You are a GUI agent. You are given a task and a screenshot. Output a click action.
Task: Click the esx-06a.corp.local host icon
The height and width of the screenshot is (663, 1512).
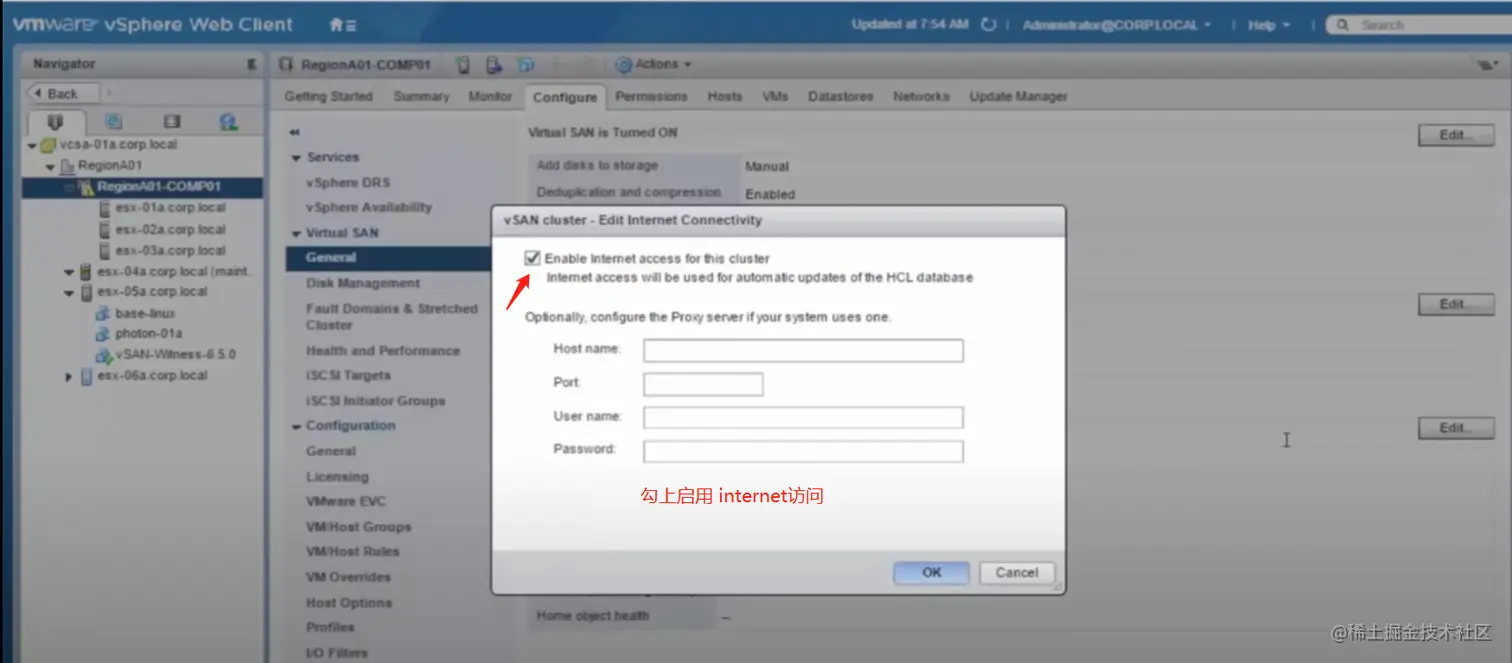[86, 376]
